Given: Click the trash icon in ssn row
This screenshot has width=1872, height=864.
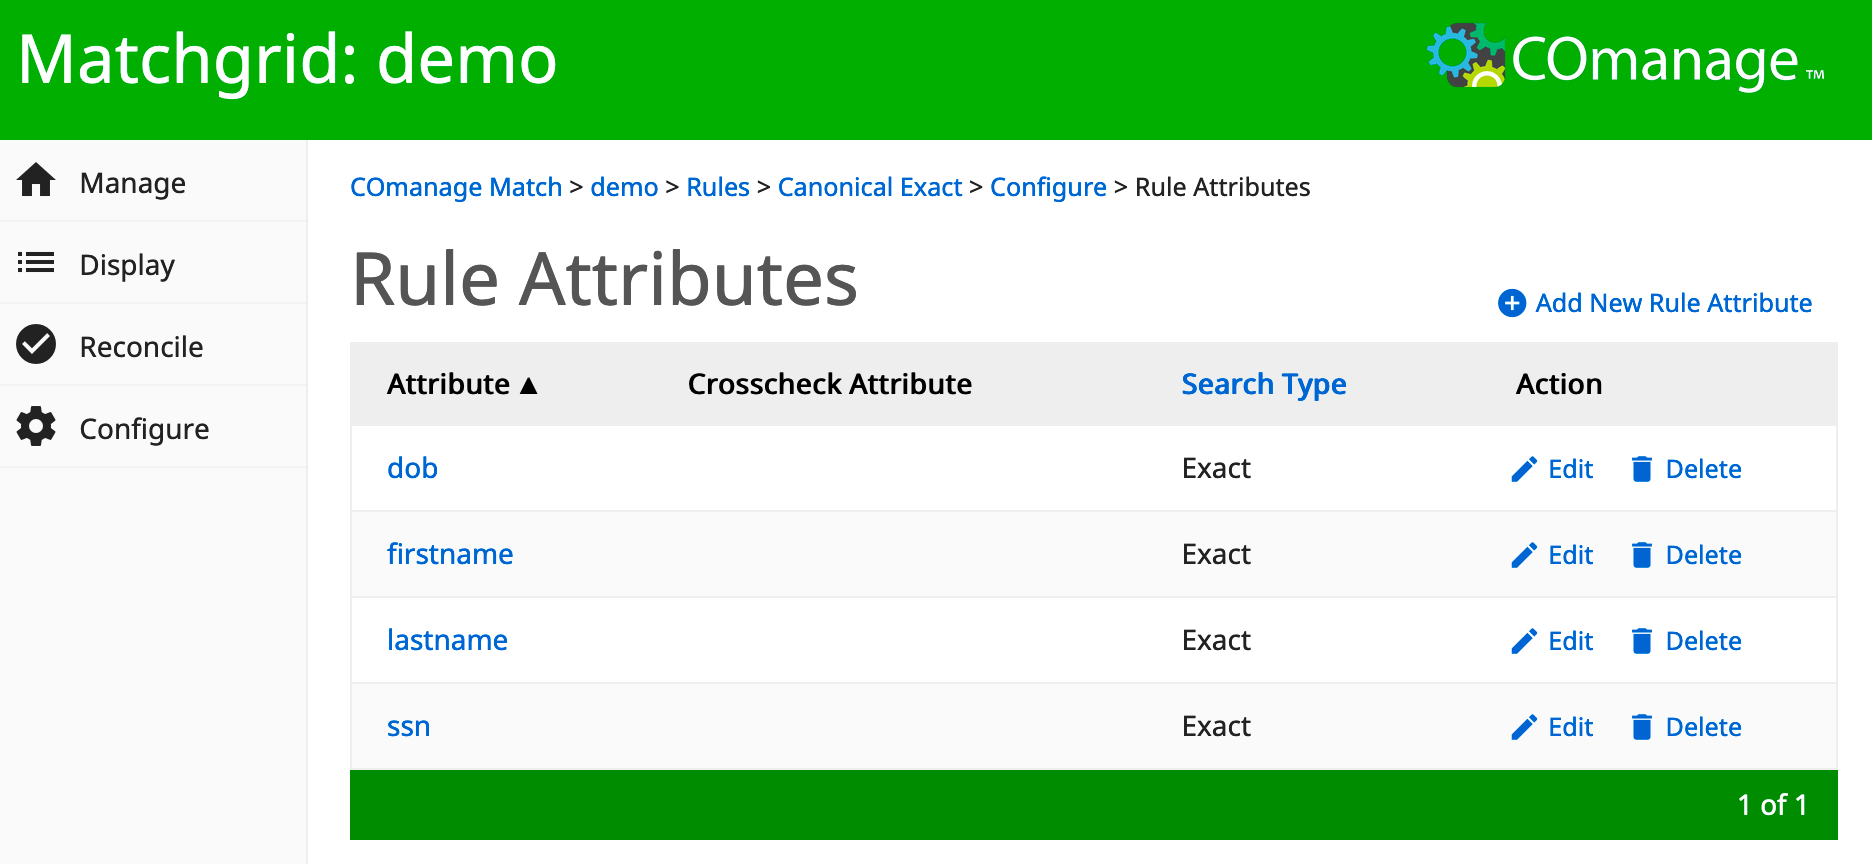Looking at the screenshot, I should (1641, 727).
